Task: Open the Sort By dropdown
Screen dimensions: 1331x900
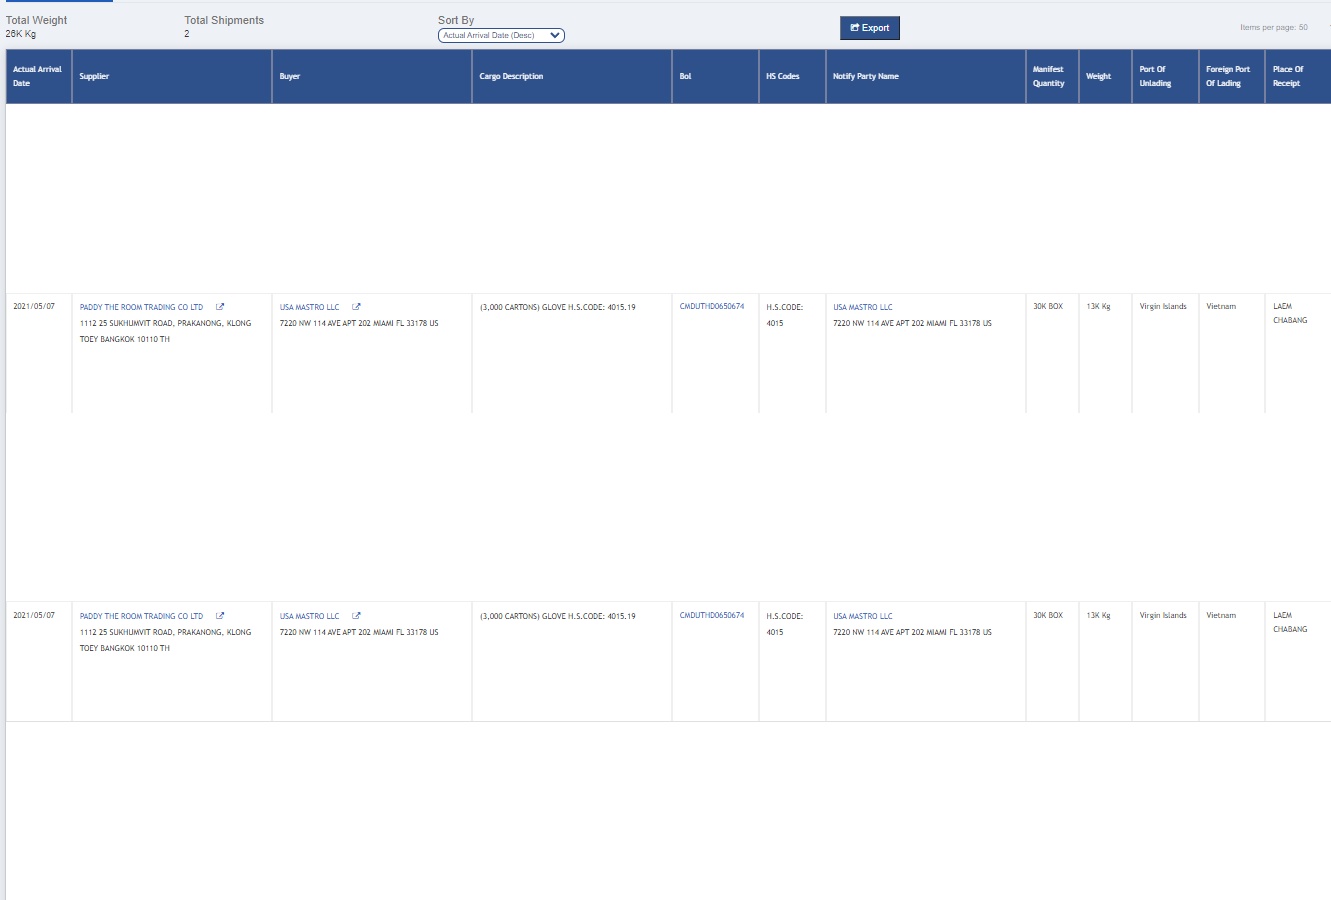Action: 501,36
